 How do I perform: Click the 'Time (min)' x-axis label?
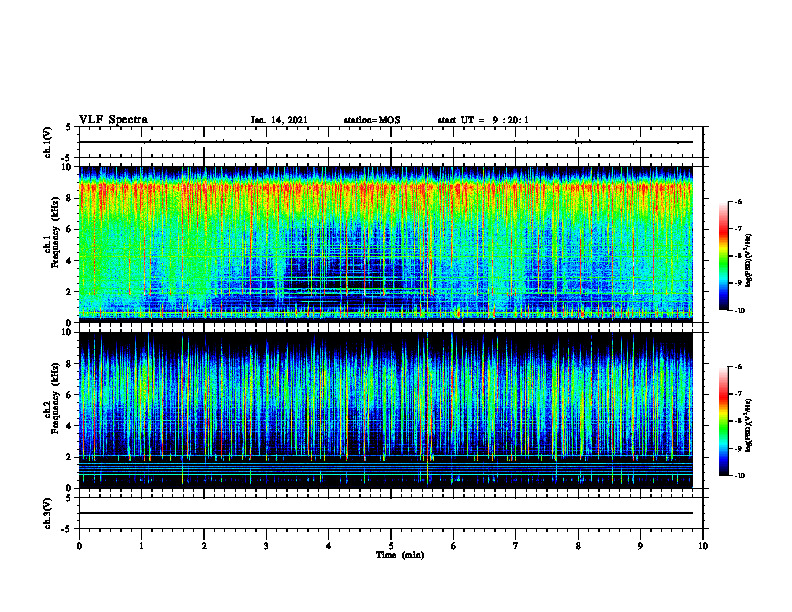pos(400,555)
